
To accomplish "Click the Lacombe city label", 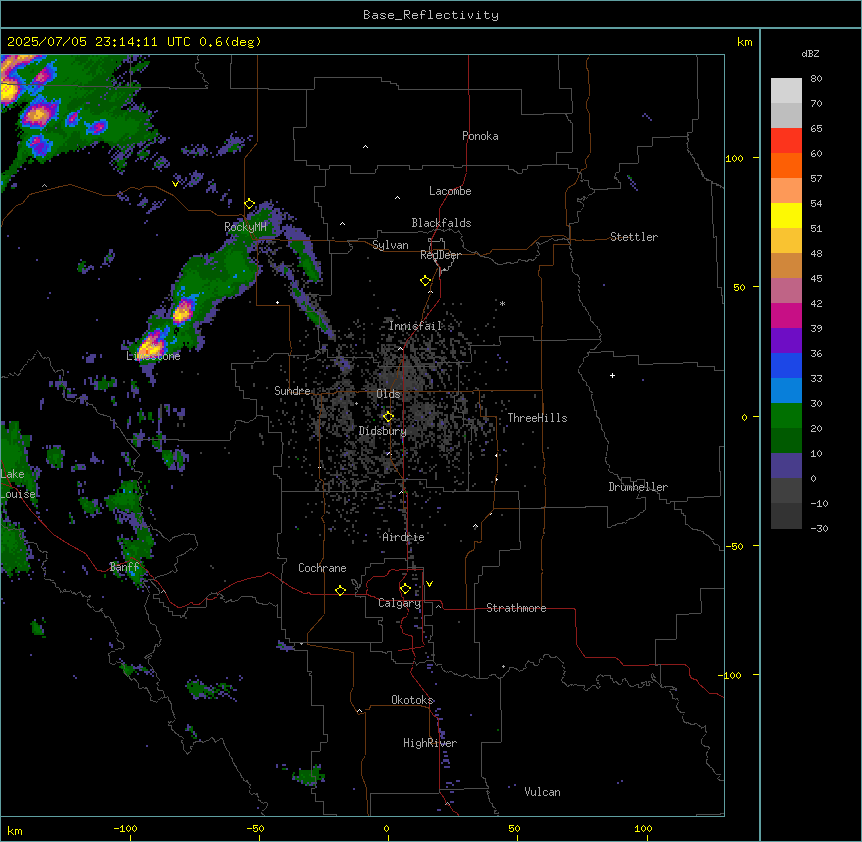I will tap(450, 191).
